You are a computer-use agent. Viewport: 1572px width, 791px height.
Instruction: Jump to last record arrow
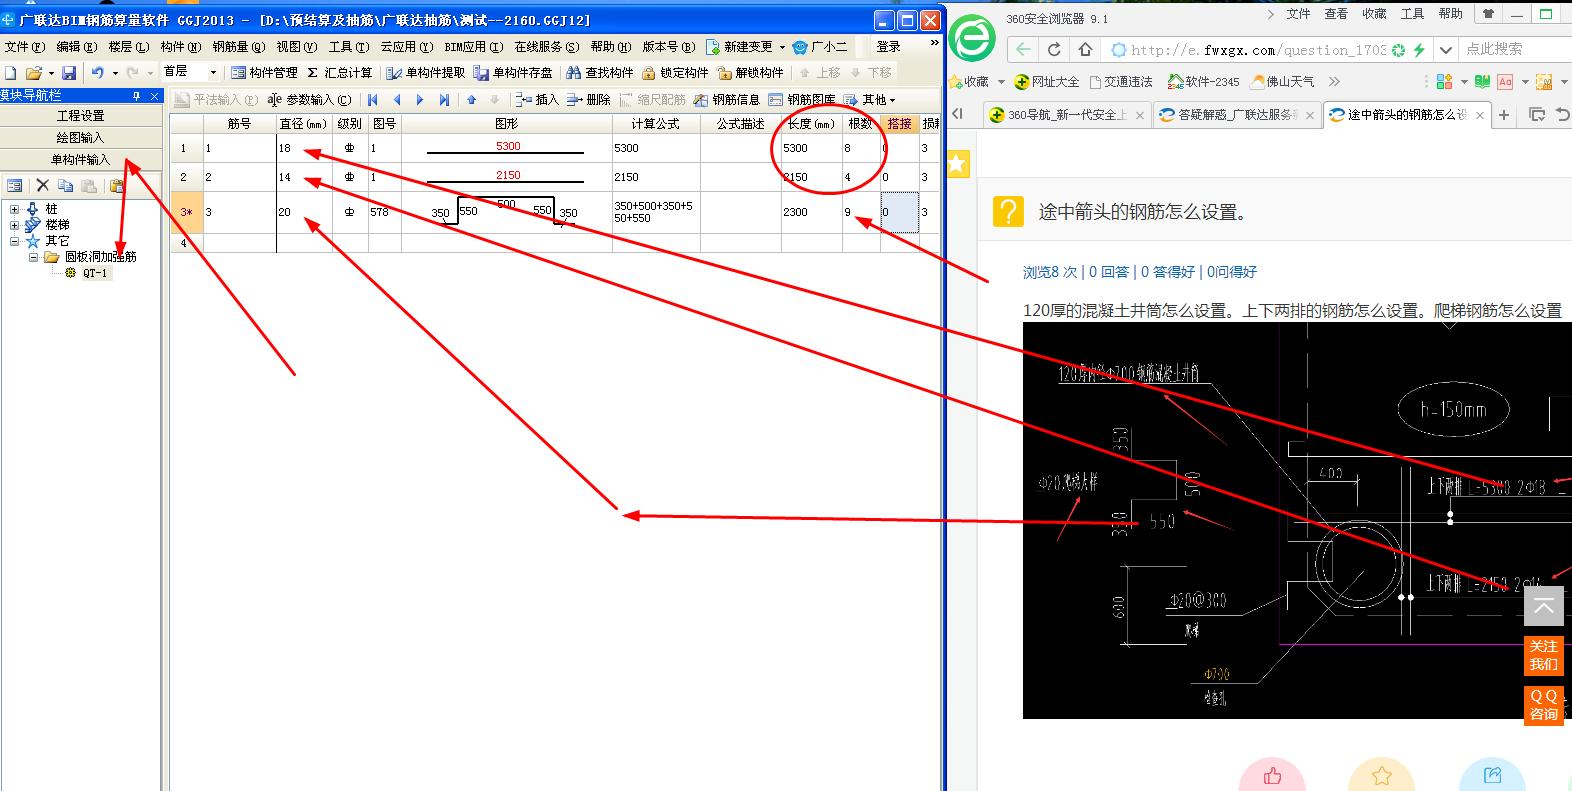click(x=444, y=100)
